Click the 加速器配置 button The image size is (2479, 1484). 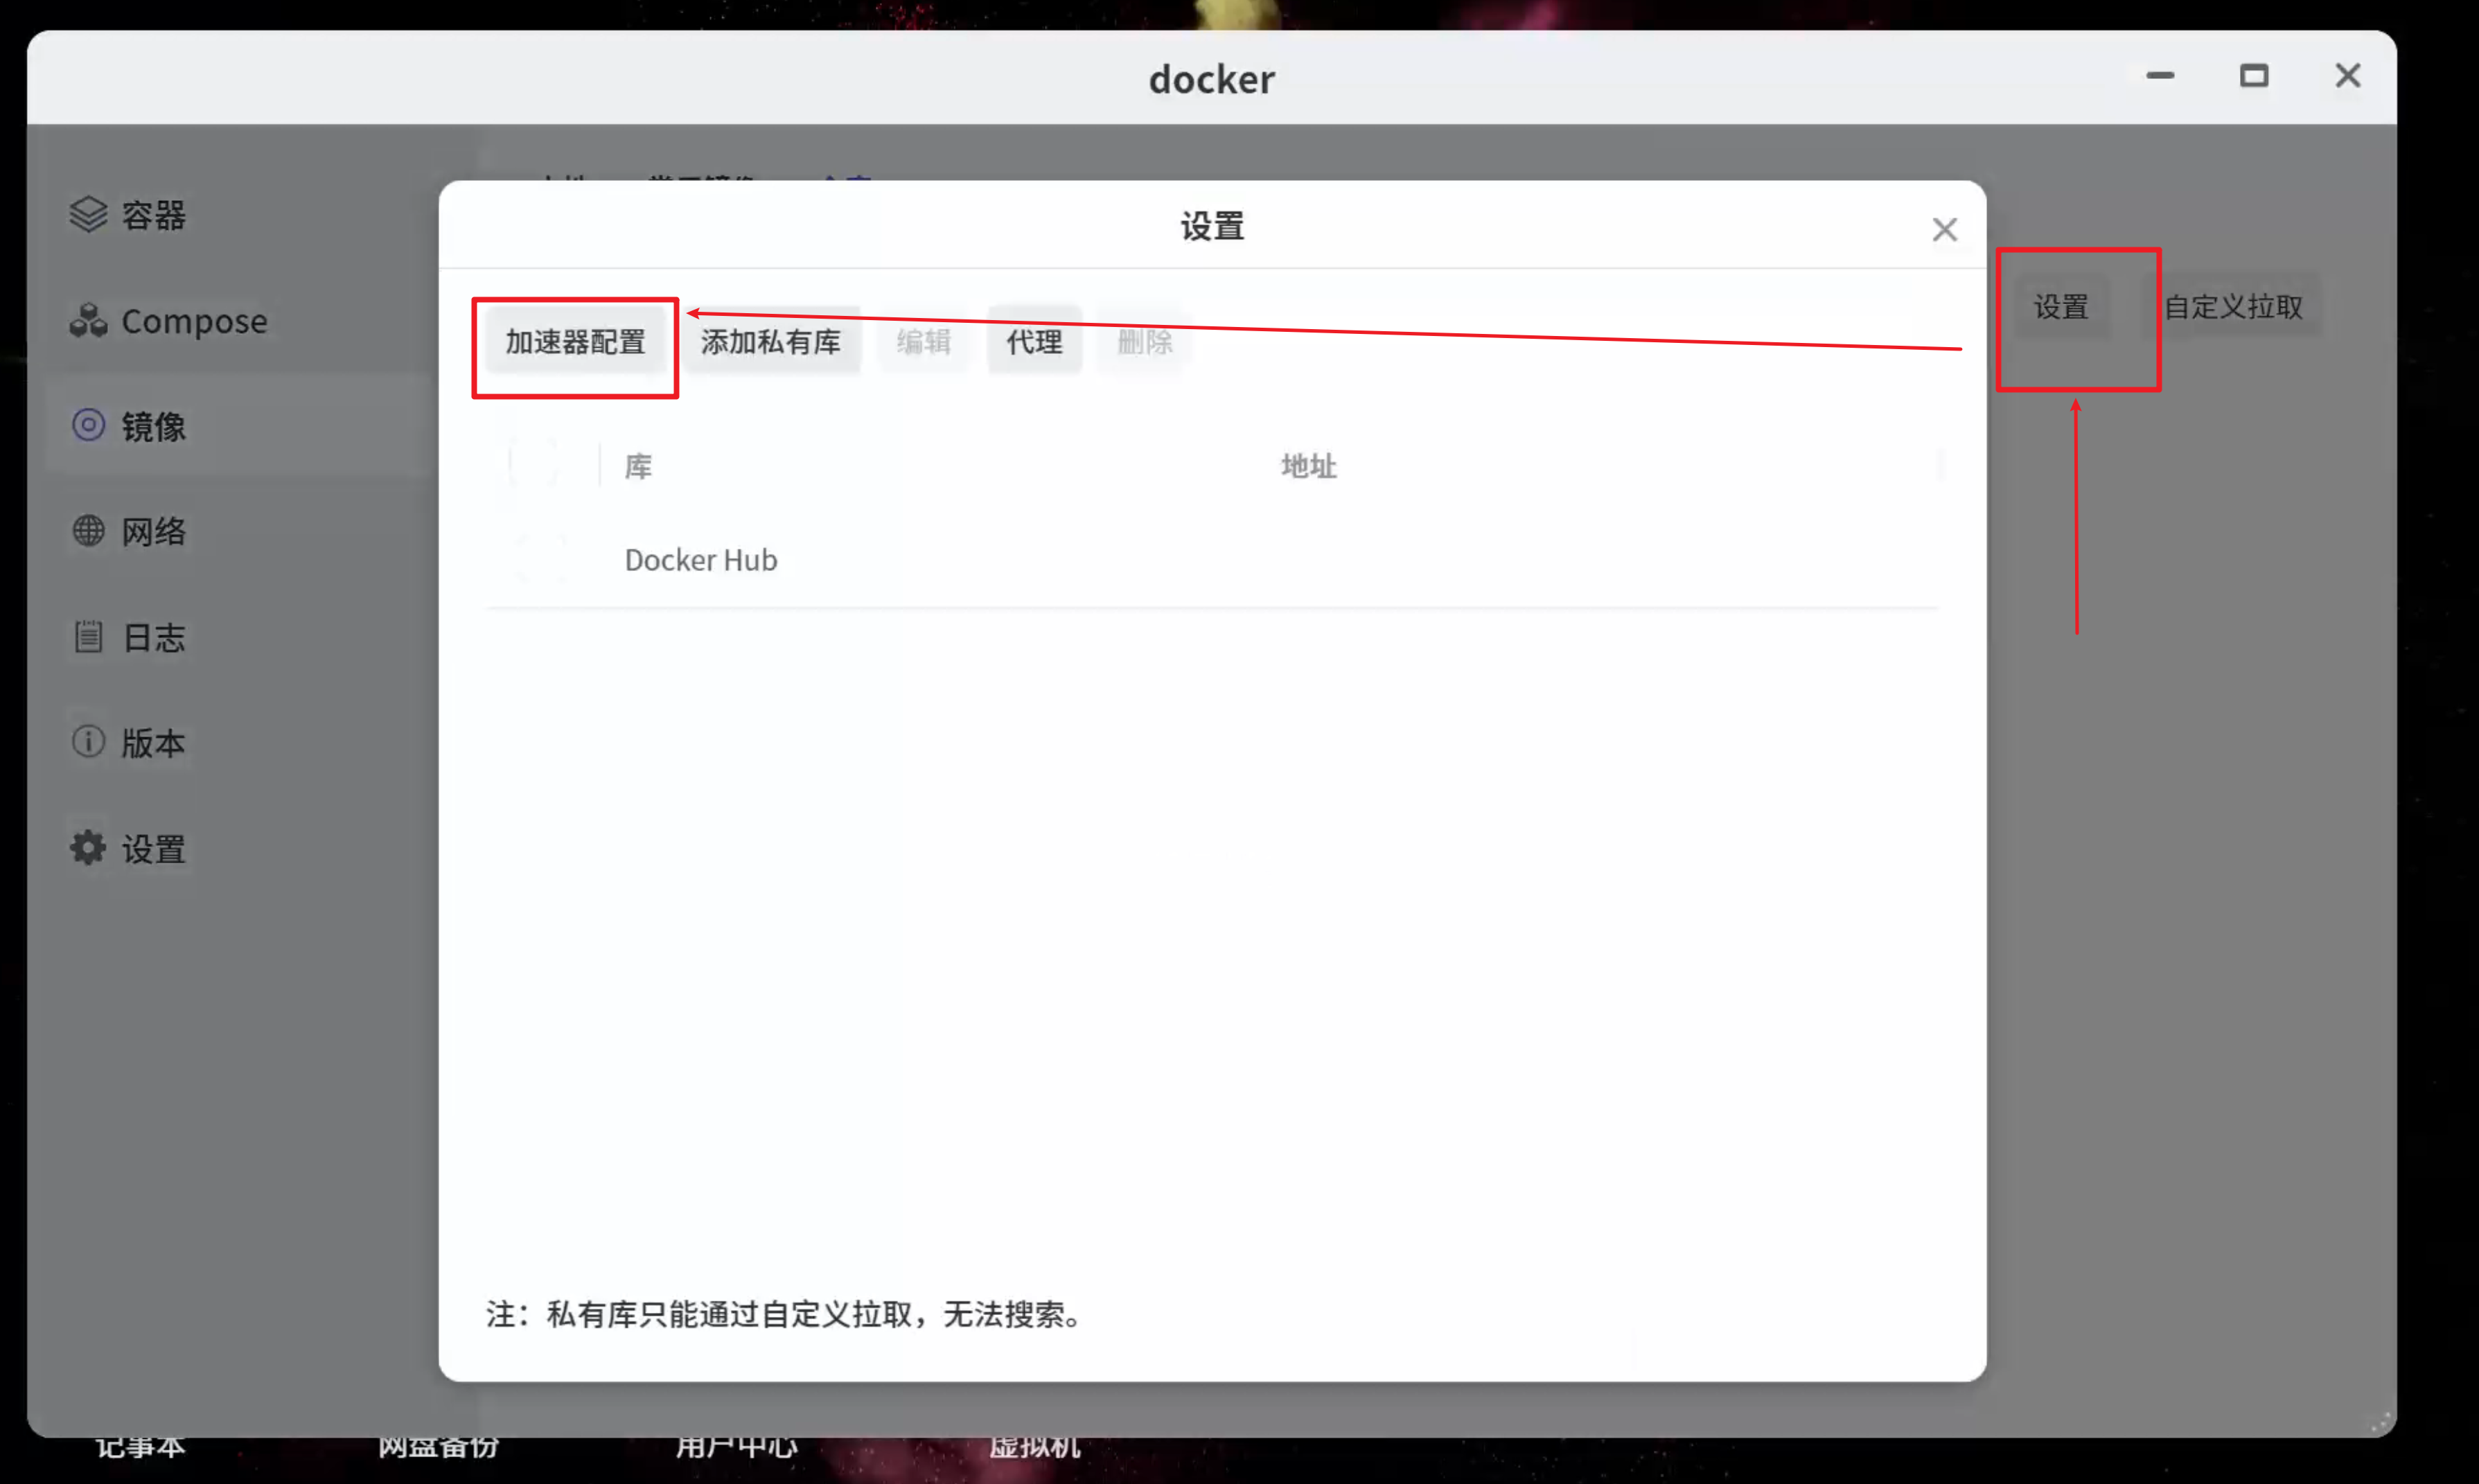575,342
